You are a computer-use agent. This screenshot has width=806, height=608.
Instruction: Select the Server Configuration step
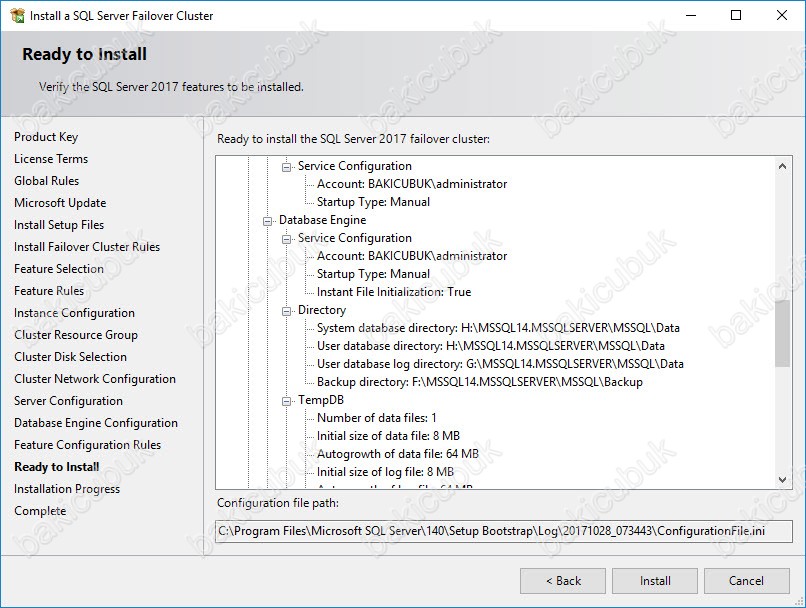[68, 401]
